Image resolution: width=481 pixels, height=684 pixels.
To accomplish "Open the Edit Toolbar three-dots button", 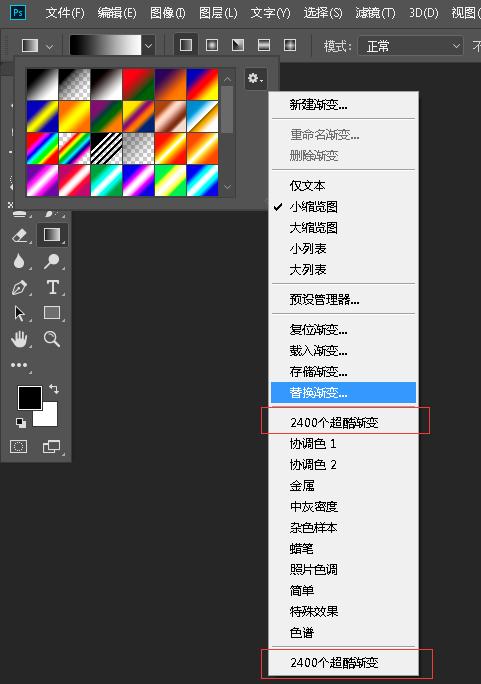I will 19,365.
